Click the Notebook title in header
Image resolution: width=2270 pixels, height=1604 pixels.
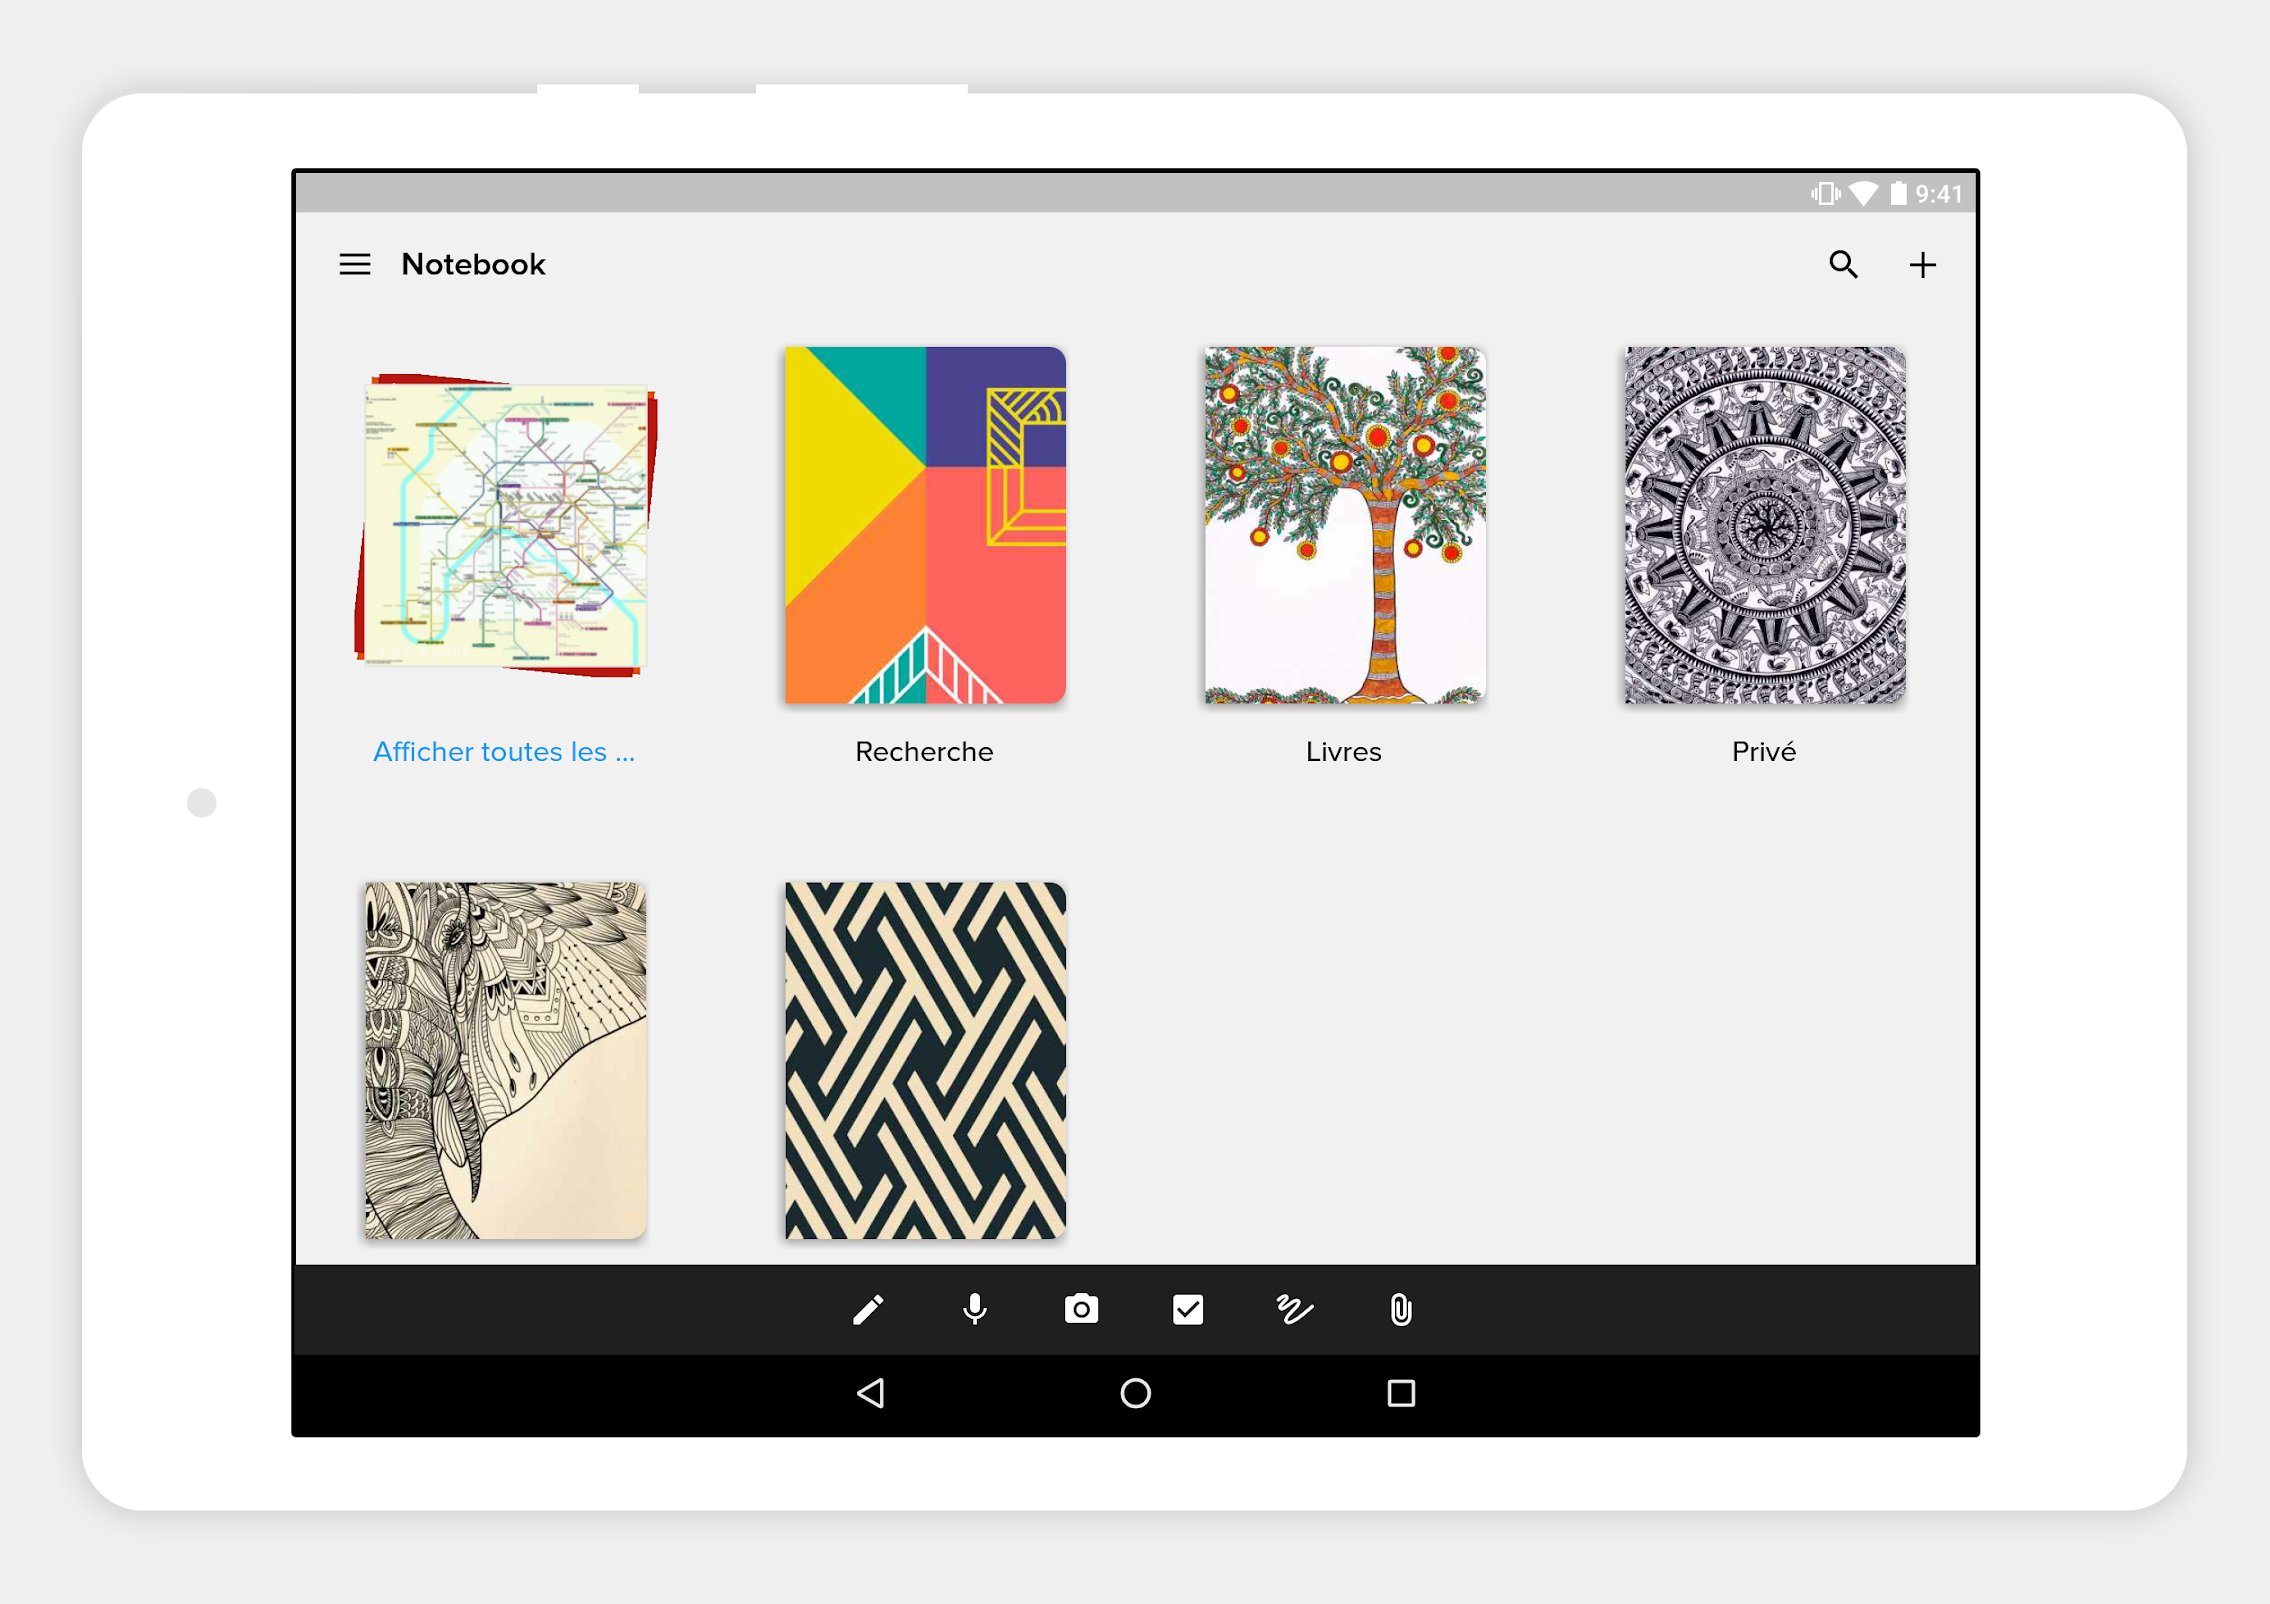click(473, 264)
